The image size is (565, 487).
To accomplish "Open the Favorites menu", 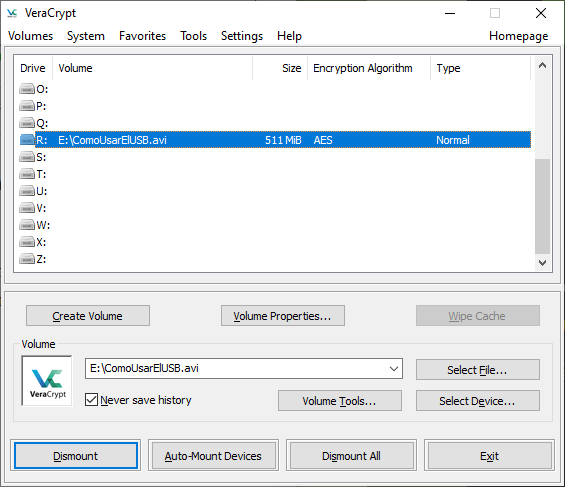I will click(x=142, y=36).
